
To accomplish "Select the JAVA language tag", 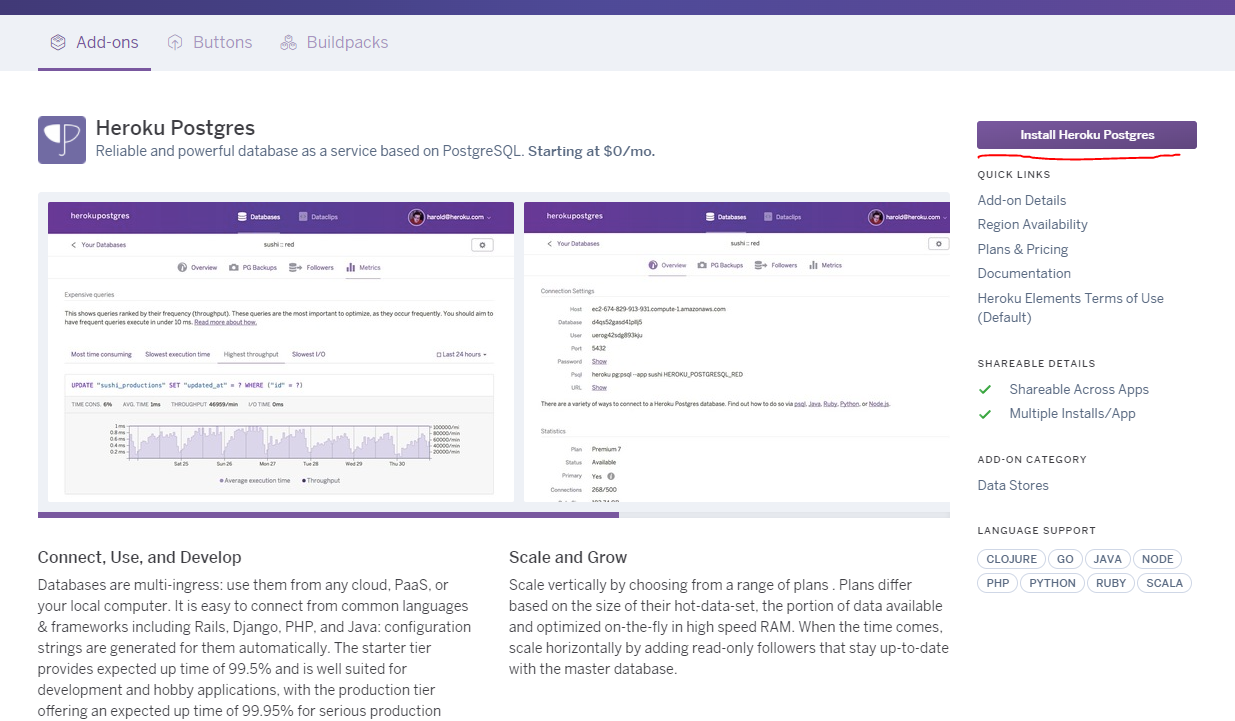I will pos(1107,559).
